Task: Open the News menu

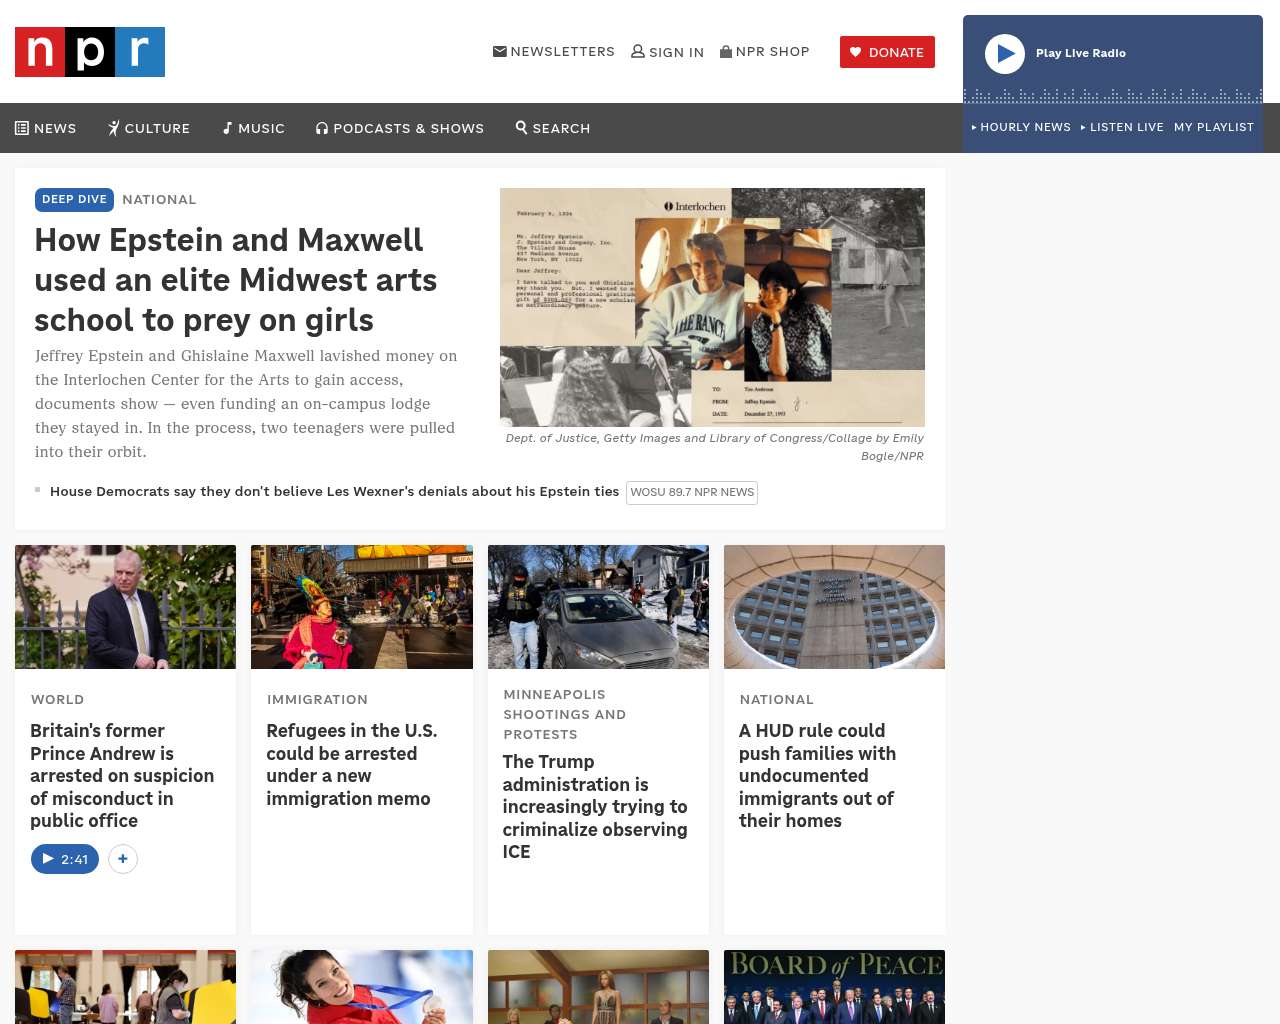Action: (x=46, y=128)
